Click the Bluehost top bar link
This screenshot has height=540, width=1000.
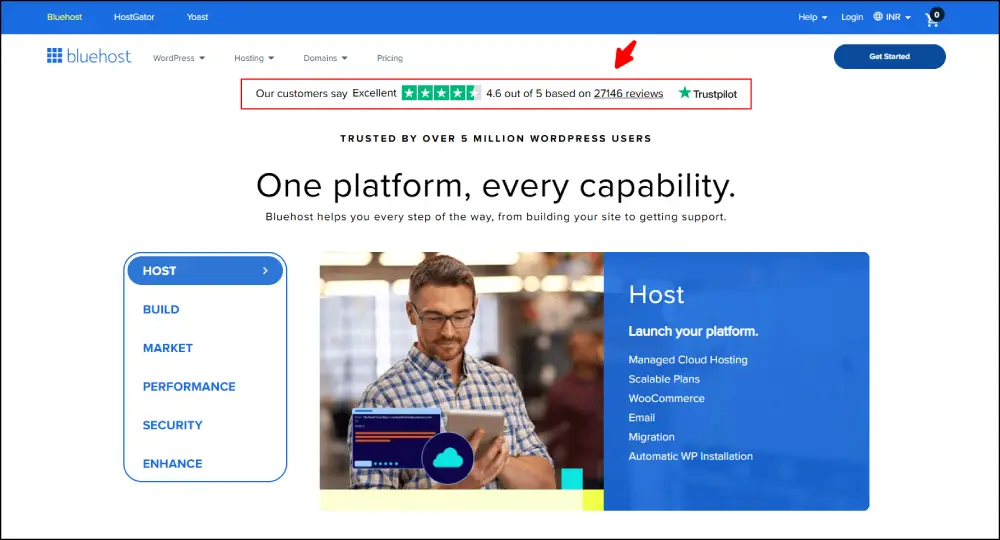64,17
